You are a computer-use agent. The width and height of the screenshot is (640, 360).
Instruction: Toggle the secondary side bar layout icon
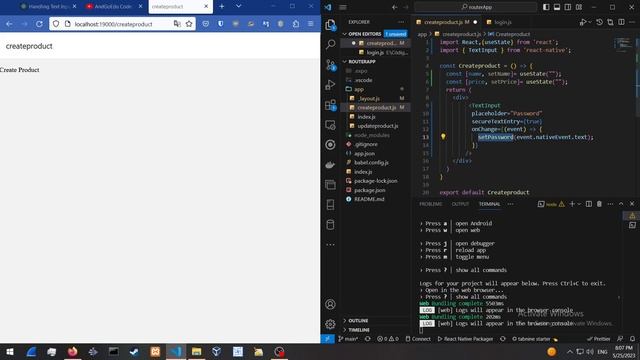(x=568, y=7)
